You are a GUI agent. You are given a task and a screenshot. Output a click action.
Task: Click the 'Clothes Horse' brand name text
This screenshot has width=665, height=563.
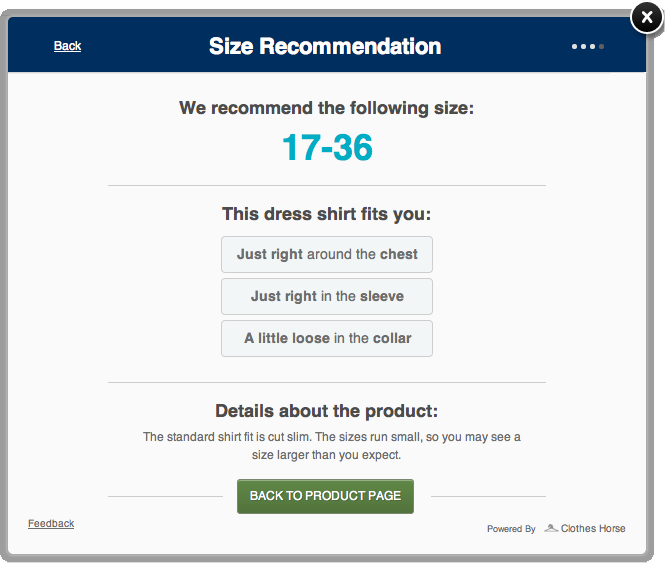(x=593, y=528)
